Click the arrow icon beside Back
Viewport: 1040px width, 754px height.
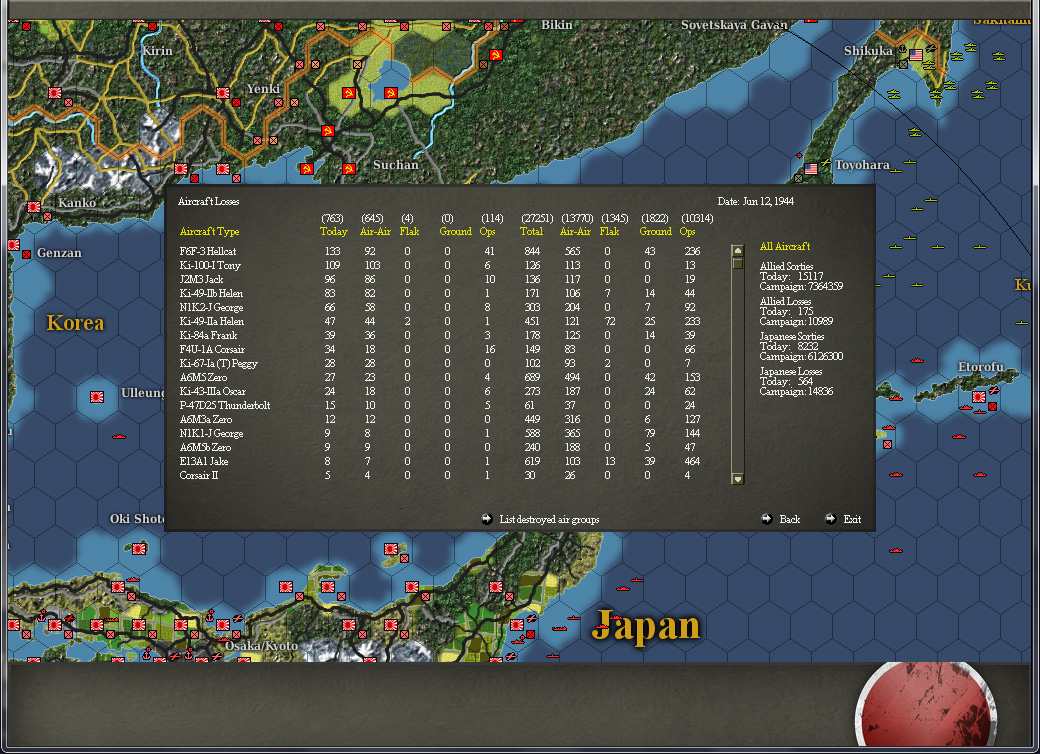[767, 519]
